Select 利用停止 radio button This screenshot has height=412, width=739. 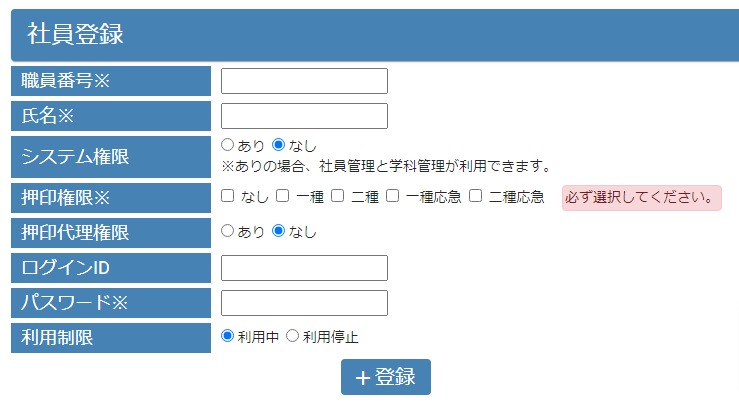pyautogui.click(x=292, y=336)
